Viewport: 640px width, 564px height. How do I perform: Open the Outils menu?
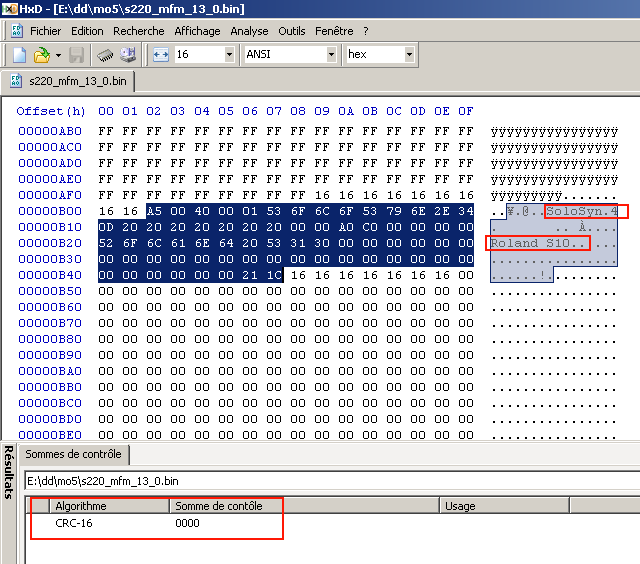click(291, 31)
